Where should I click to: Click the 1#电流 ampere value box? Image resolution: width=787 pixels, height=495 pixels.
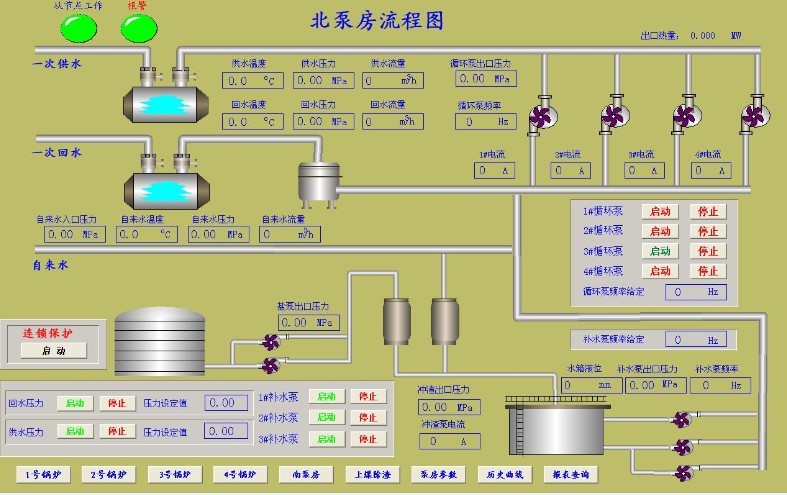pos(494,171)
